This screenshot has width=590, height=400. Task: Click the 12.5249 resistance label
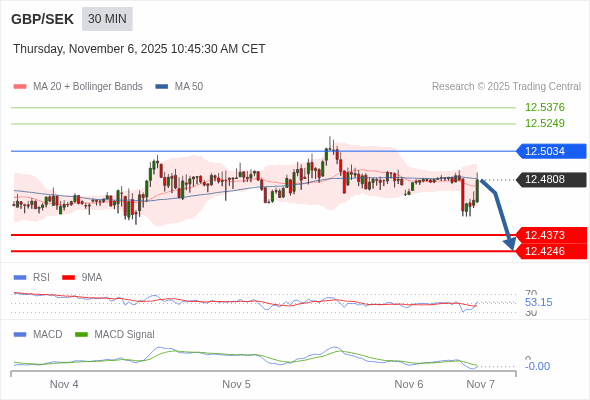(x=545, y=123)
